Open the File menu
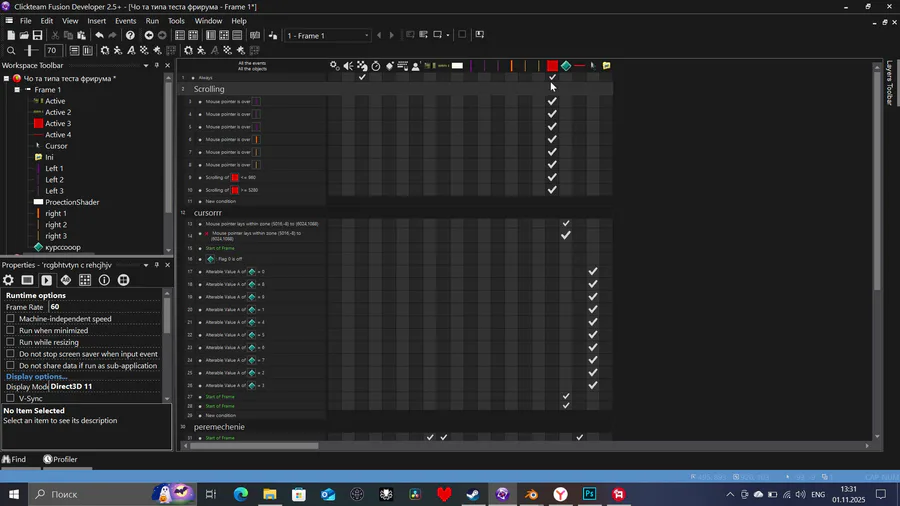900x506 pixels. point(25,21)
